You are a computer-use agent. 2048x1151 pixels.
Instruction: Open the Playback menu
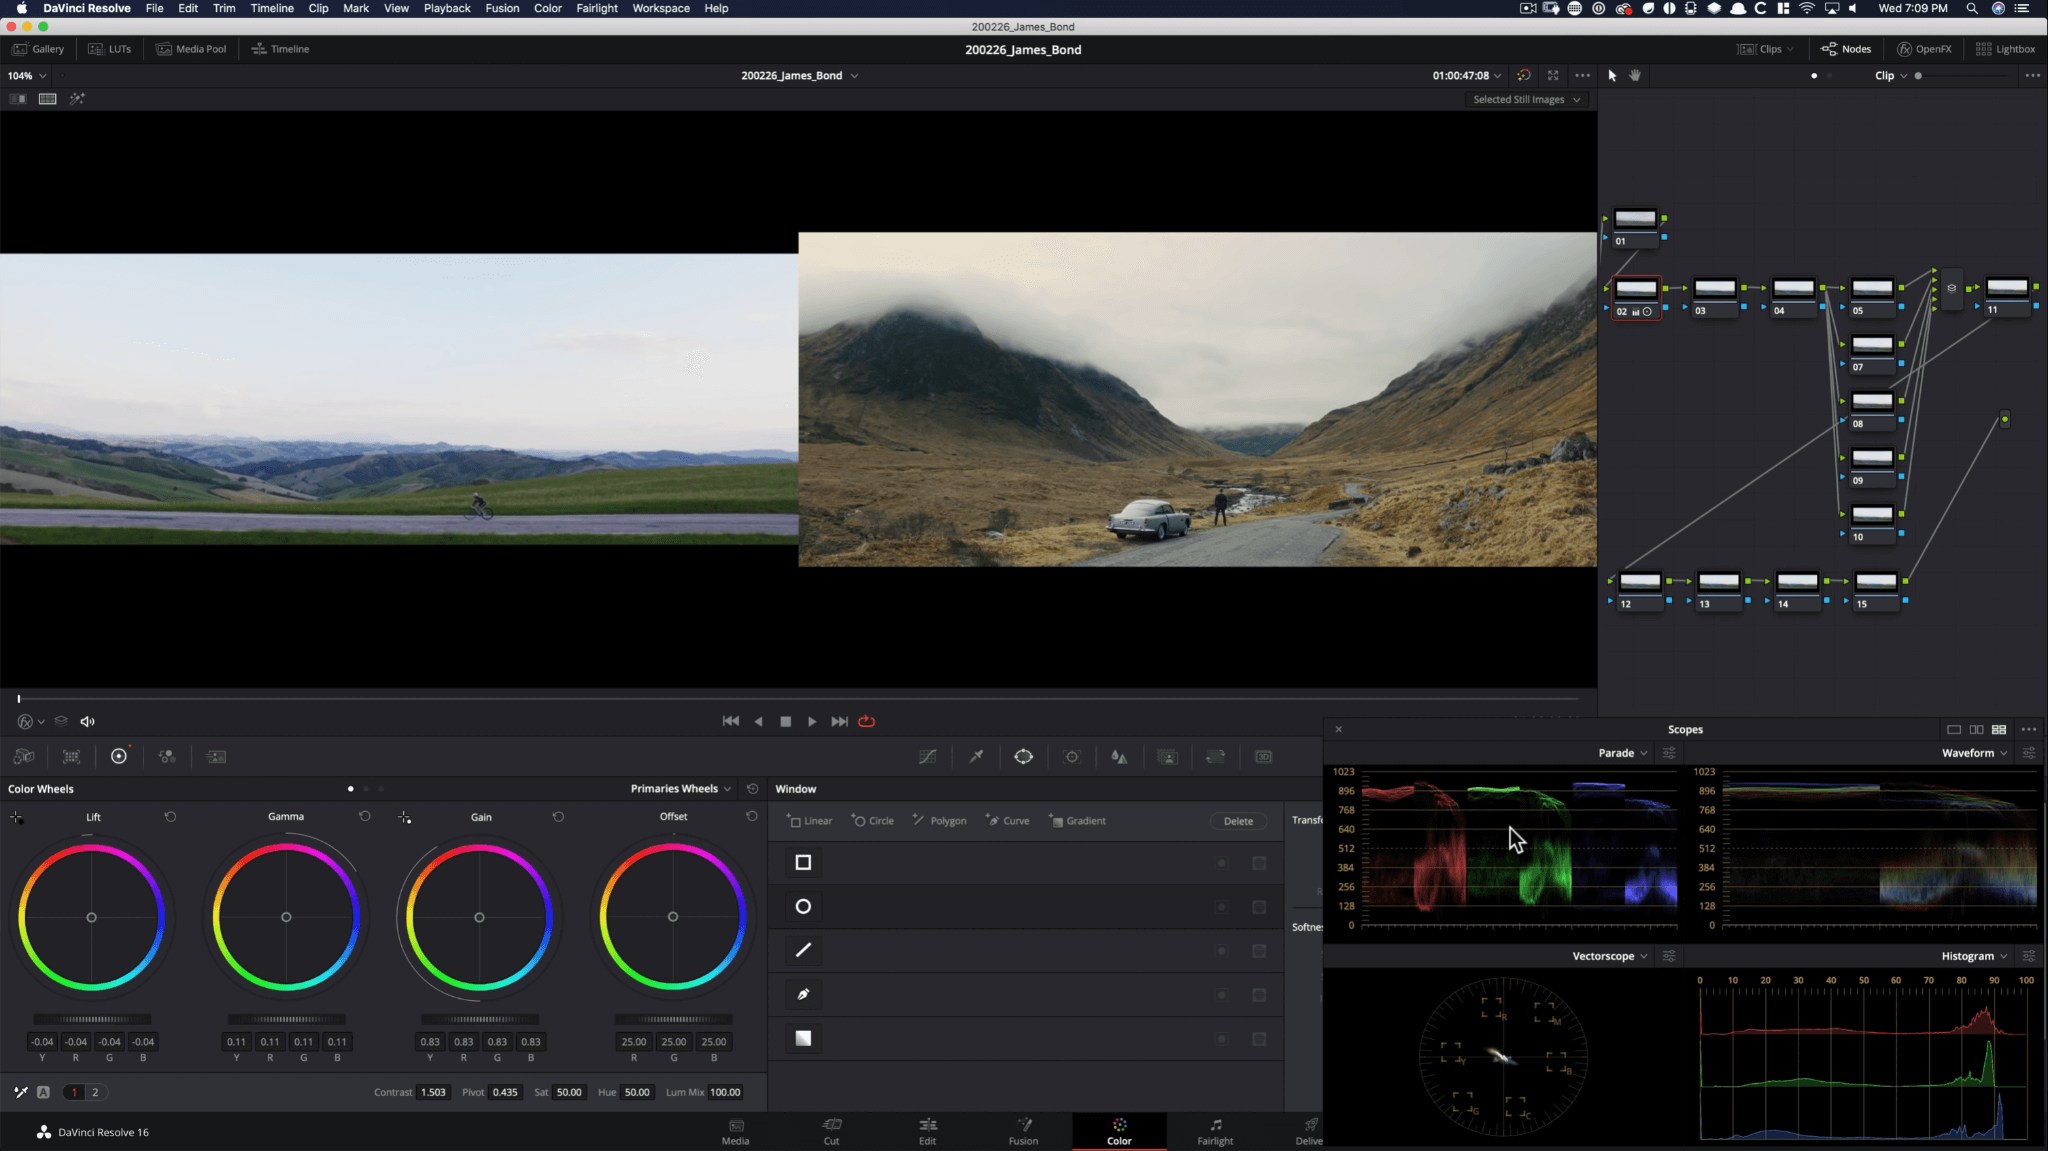[x=447, y=8]
